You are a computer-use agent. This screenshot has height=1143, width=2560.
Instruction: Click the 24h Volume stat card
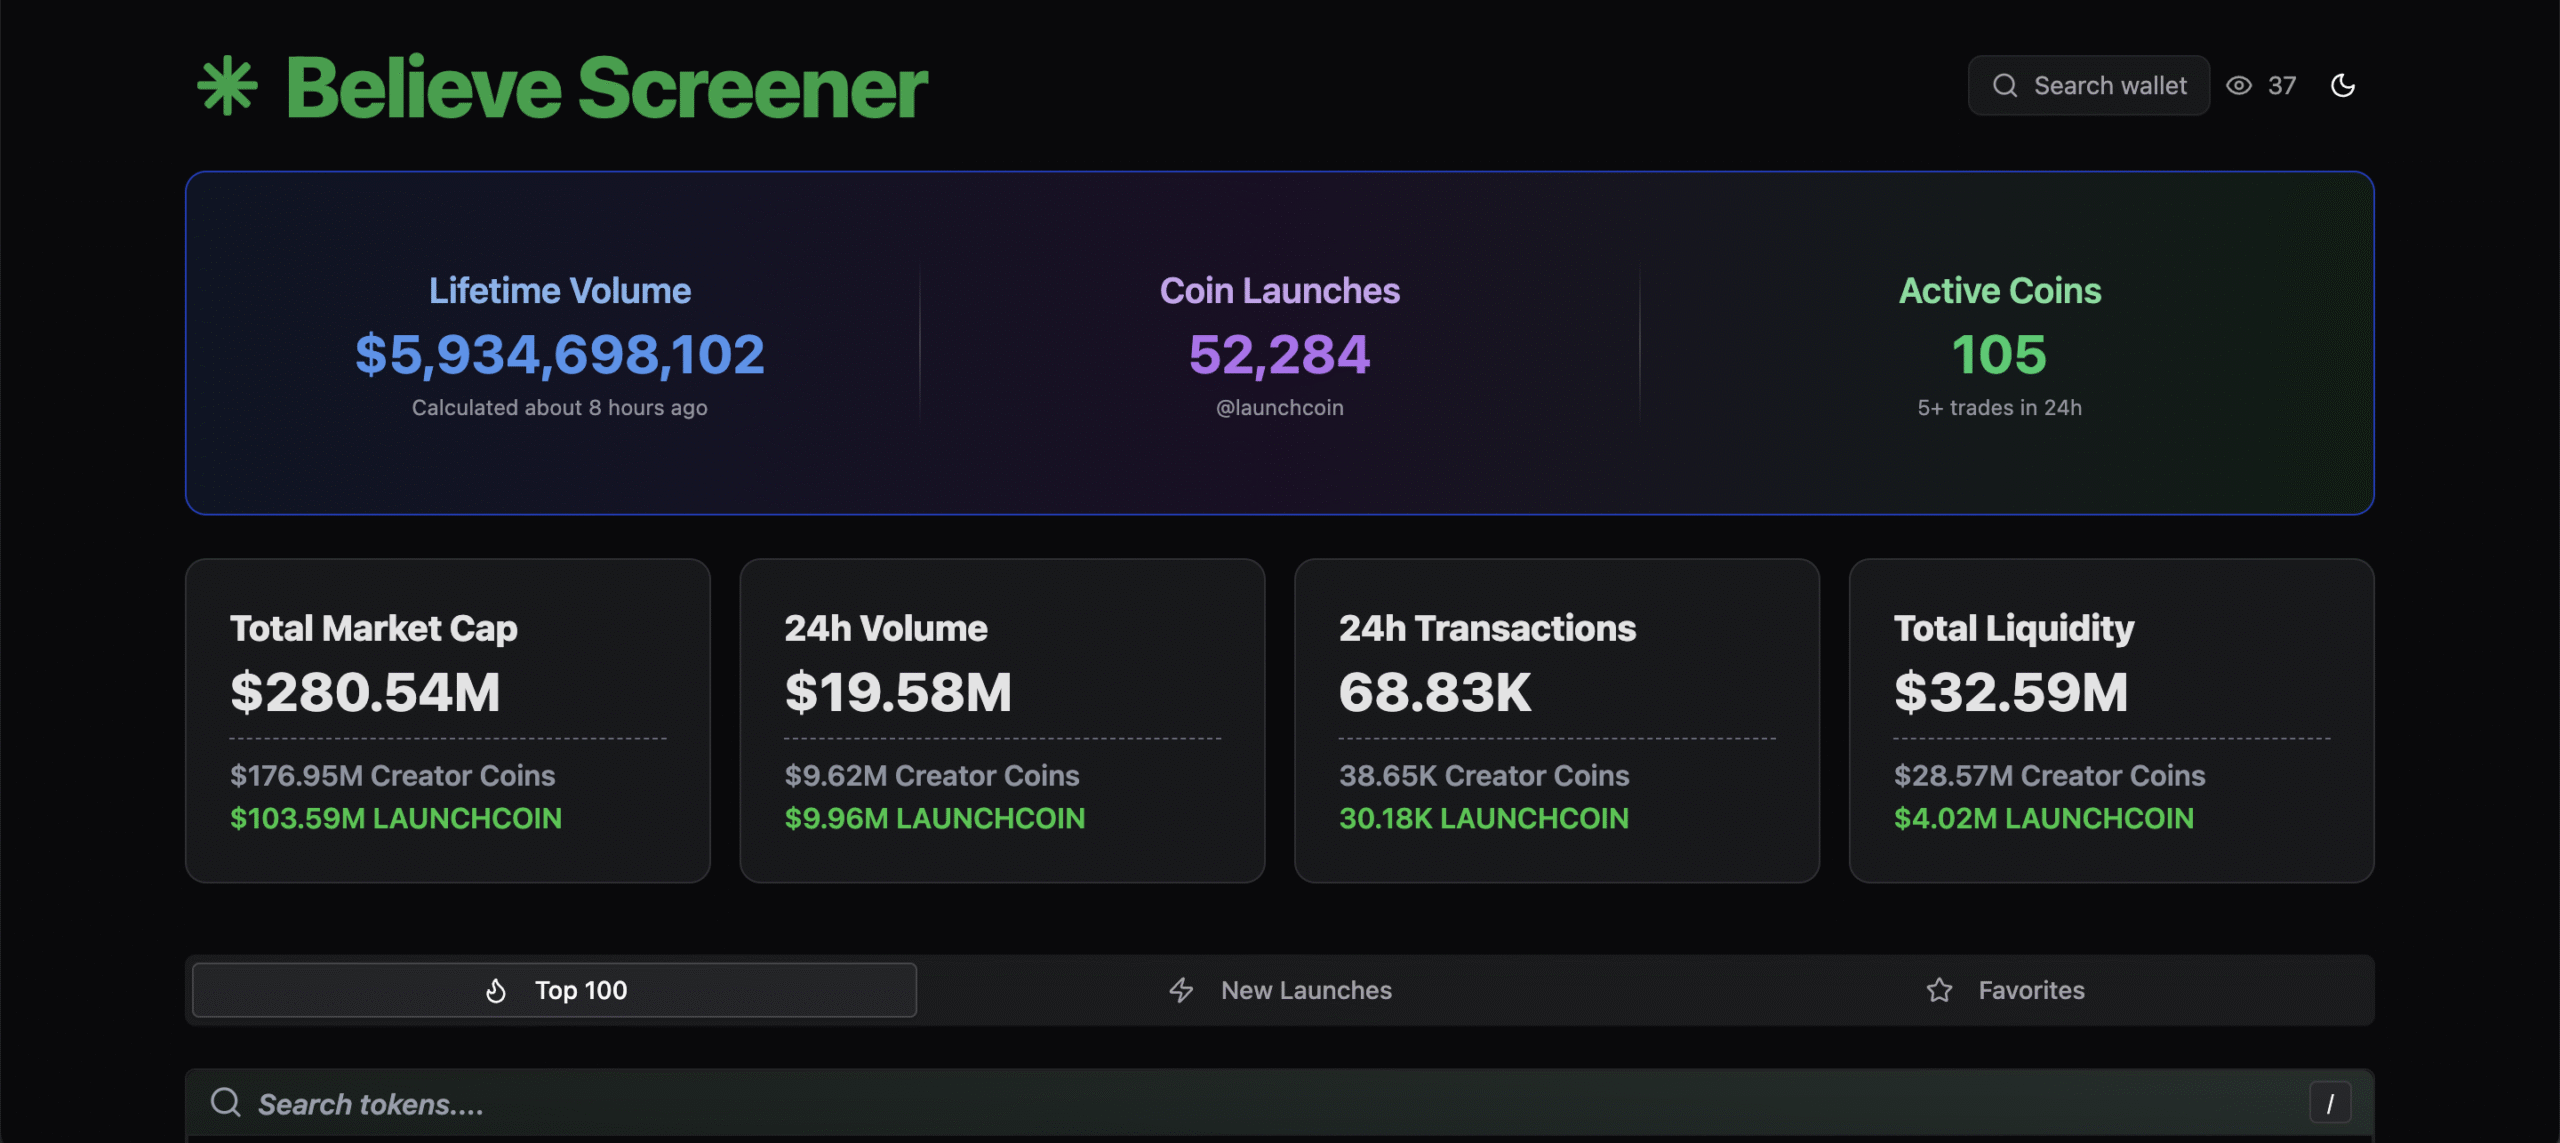tap(1002, 720)
